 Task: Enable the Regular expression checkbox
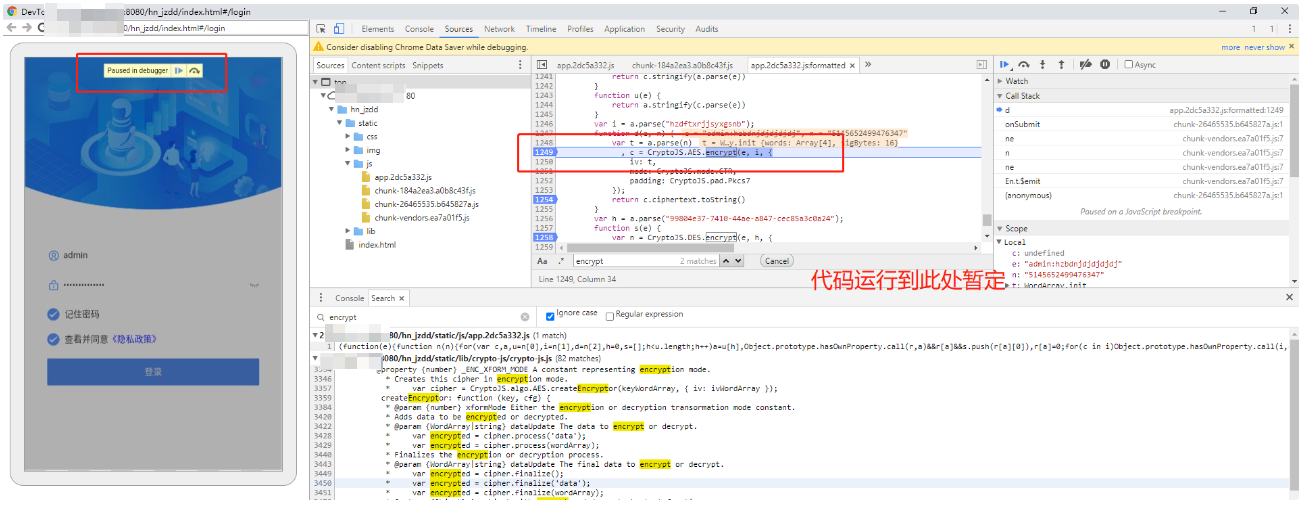[610, 315]
